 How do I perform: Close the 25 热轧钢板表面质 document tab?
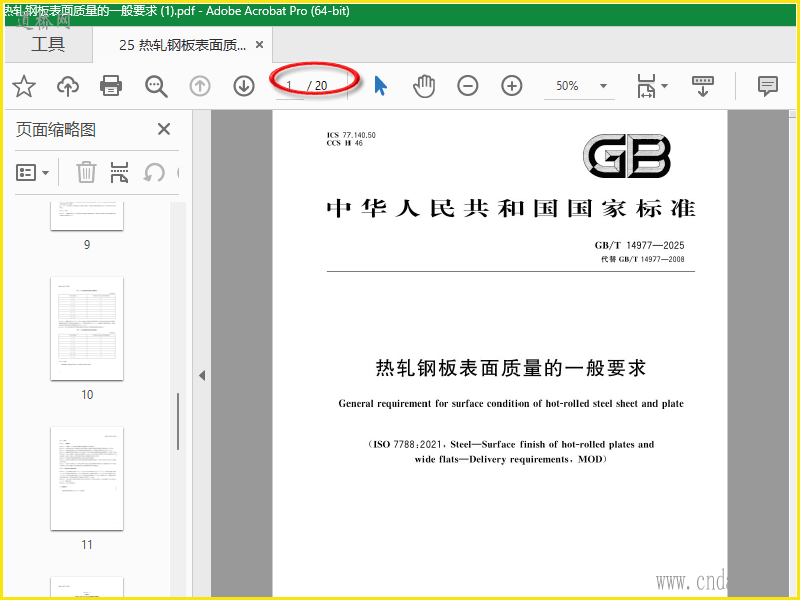(259, 45)
